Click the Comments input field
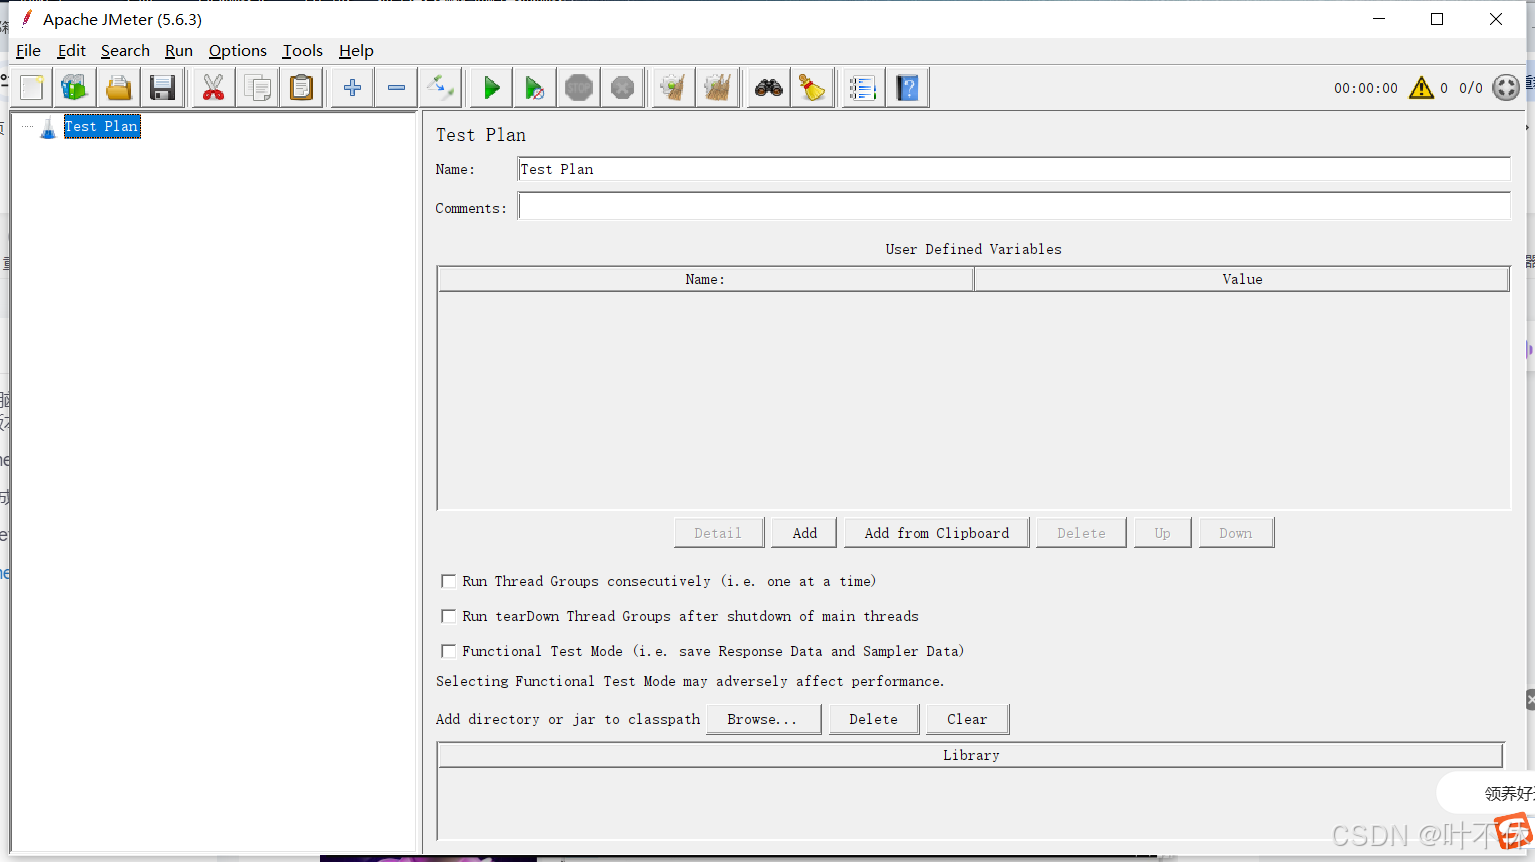The image size is (1535, 862). 1014,207
